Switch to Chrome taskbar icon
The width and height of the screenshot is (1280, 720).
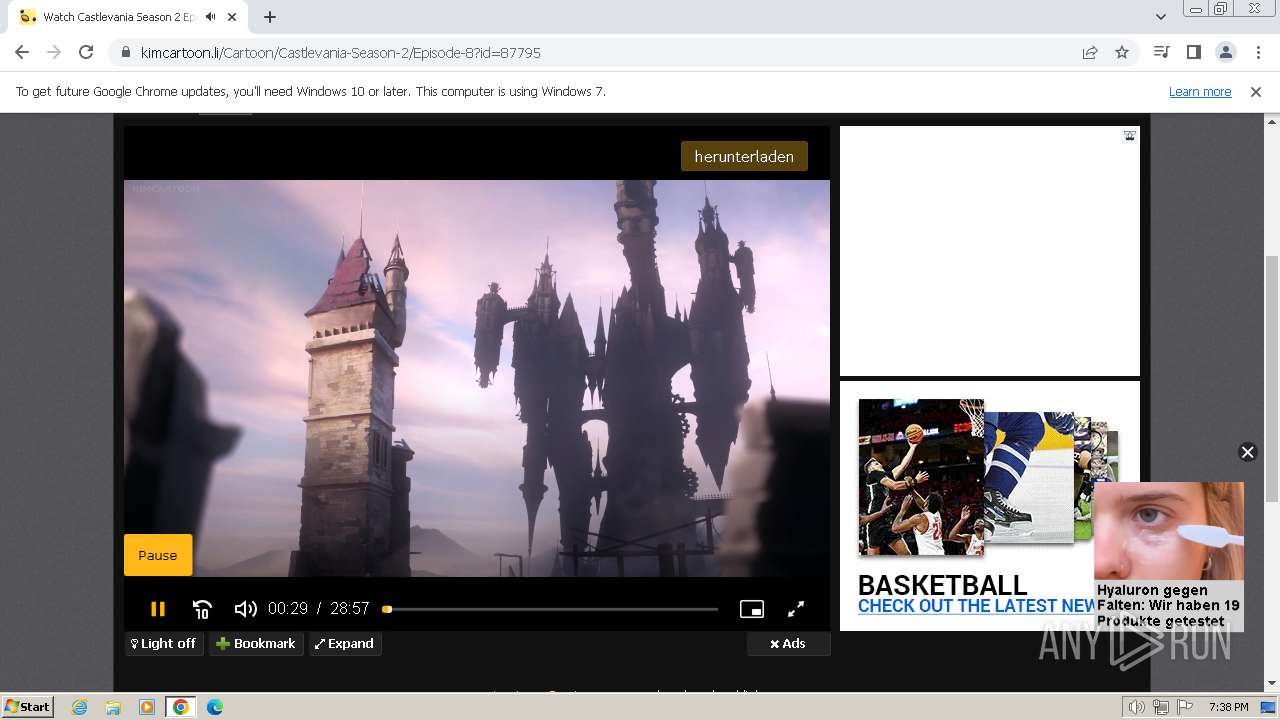[181, 707]
